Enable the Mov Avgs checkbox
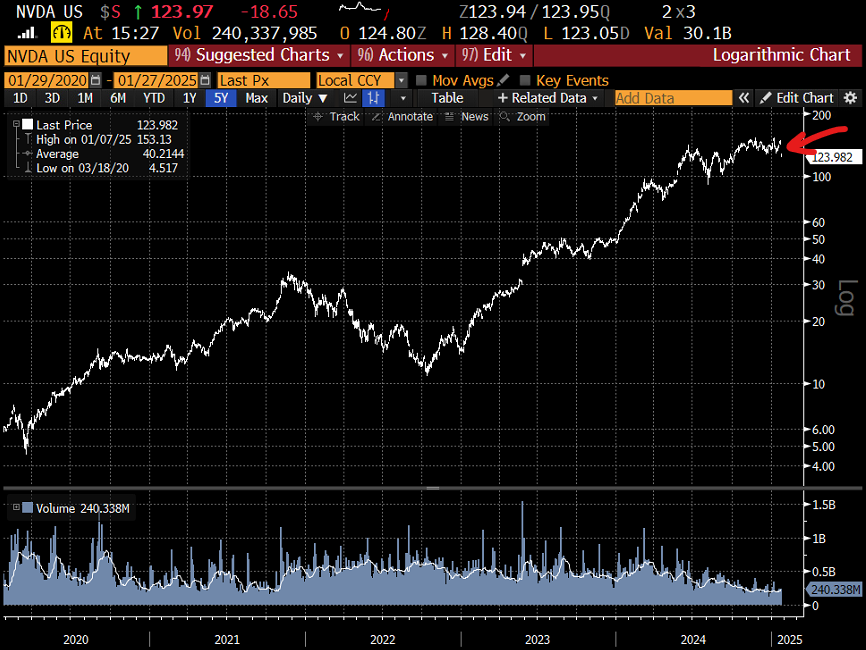The height and width of the screenshot is (650, 866). point(423,80)
